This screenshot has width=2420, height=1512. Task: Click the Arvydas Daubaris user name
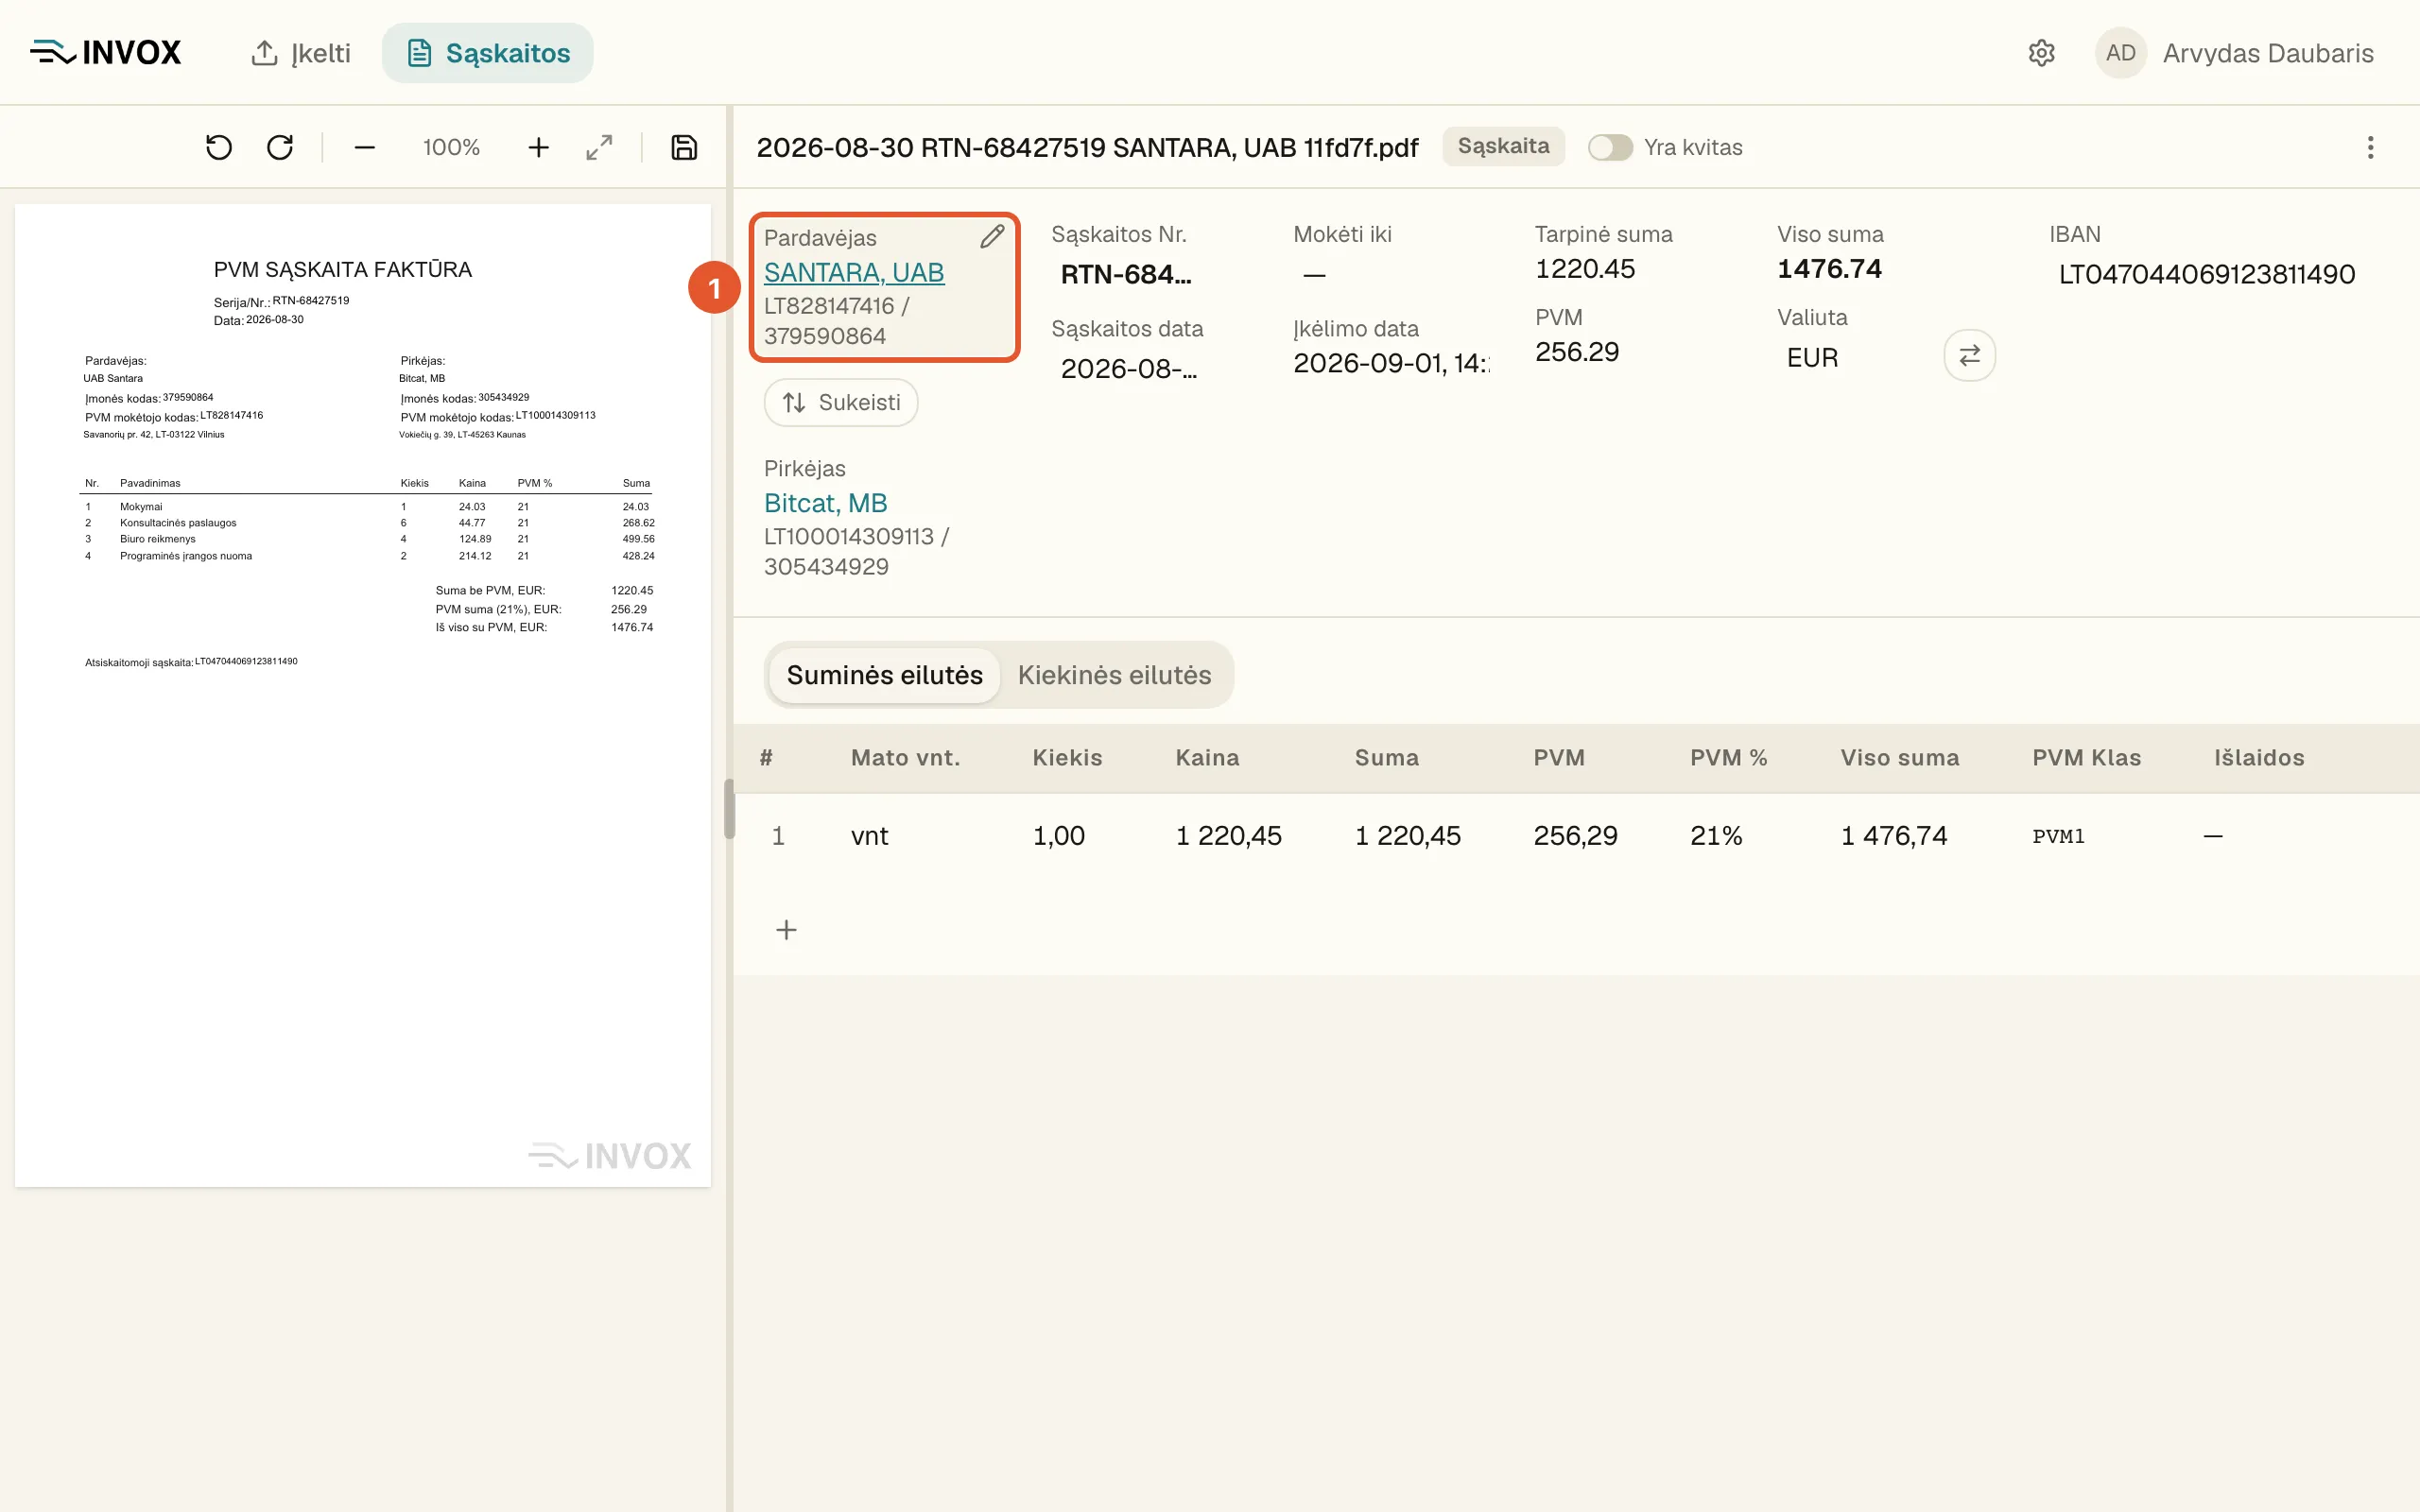coord(2268,53)
